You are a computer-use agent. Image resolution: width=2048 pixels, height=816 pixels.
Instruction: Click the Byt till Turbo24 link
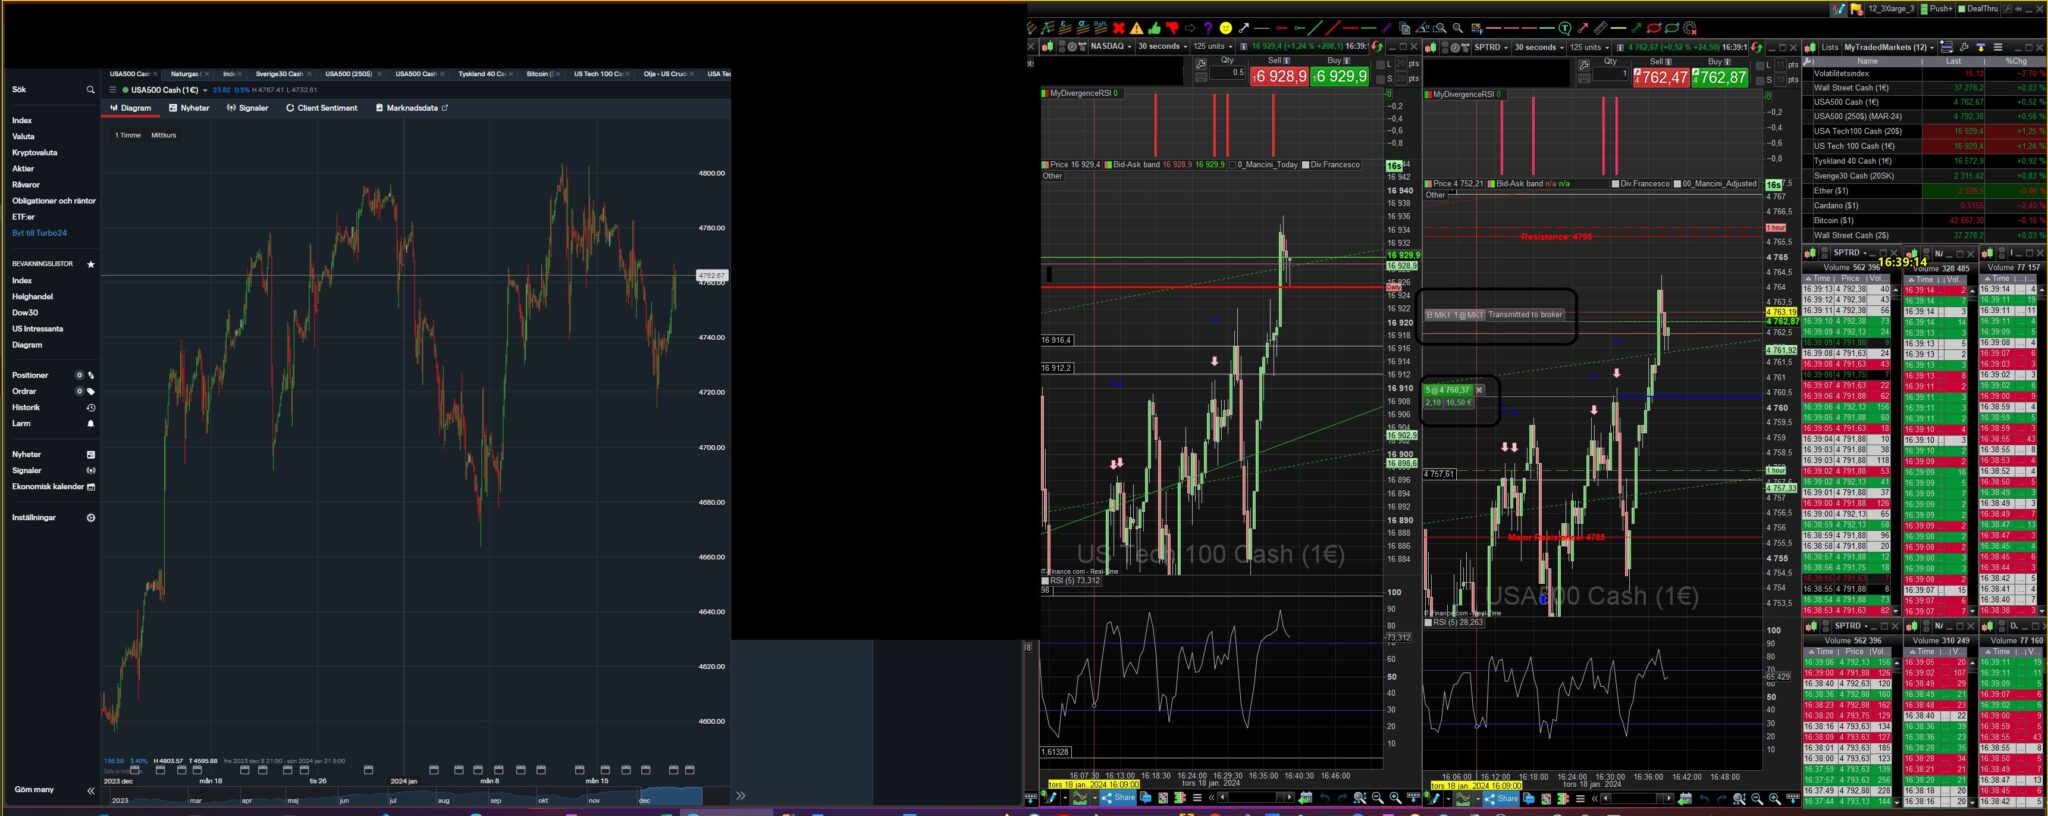pyautogui.click(x=39, y=233)
